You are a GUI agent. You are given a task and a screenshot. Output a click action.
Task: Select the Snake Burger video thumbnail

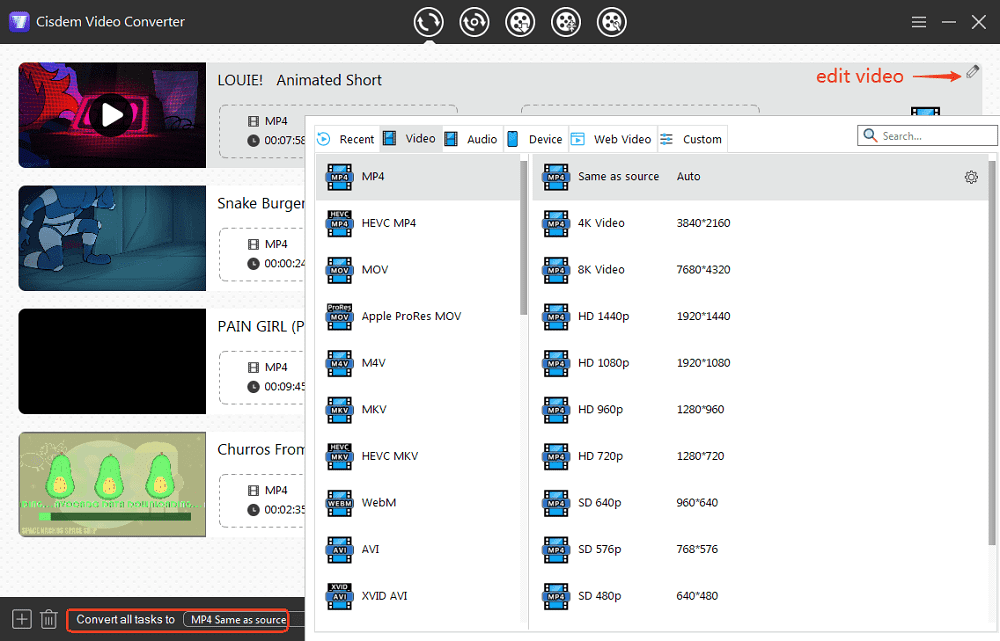(x=112, y=238)
